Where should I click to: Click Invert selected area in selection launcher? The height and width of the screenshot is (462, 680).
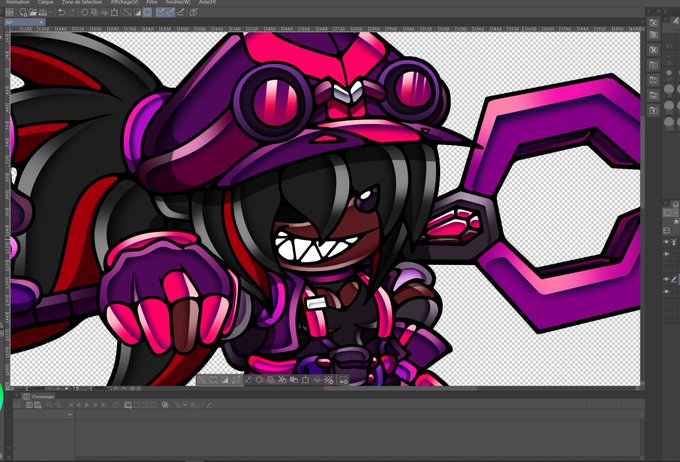(225, 380)
